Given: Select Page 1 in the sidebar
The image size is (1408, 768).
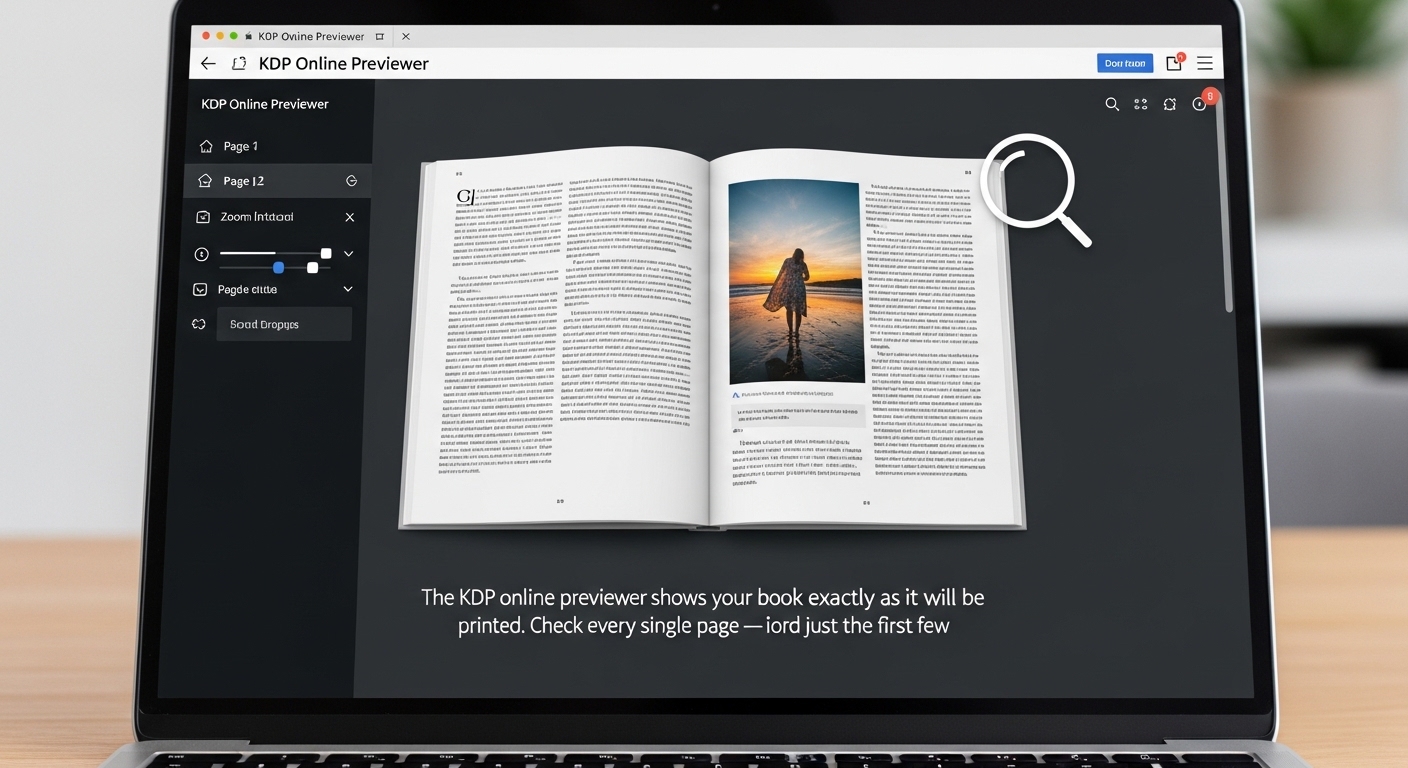Looking at the screenshot, I should click(x=243, y=145).
